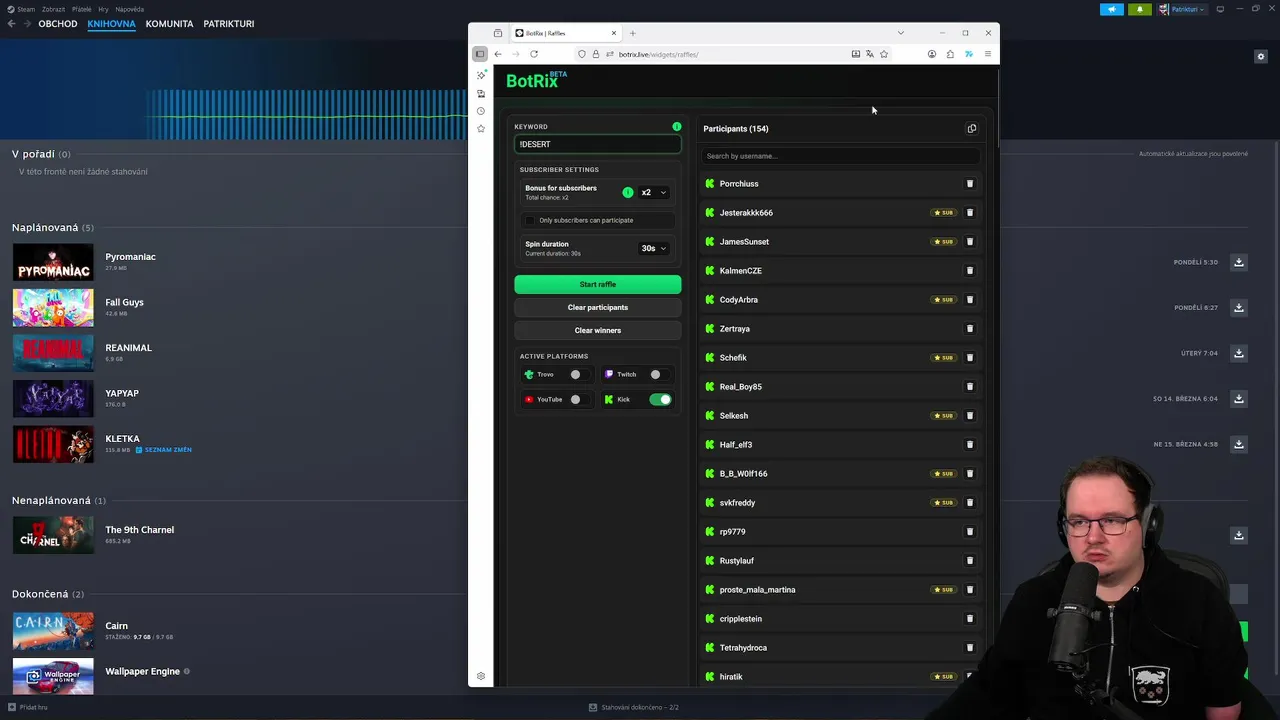Open browser account profile icon
The height and width of the screenshot is (720, 1280).
point(932,54)
